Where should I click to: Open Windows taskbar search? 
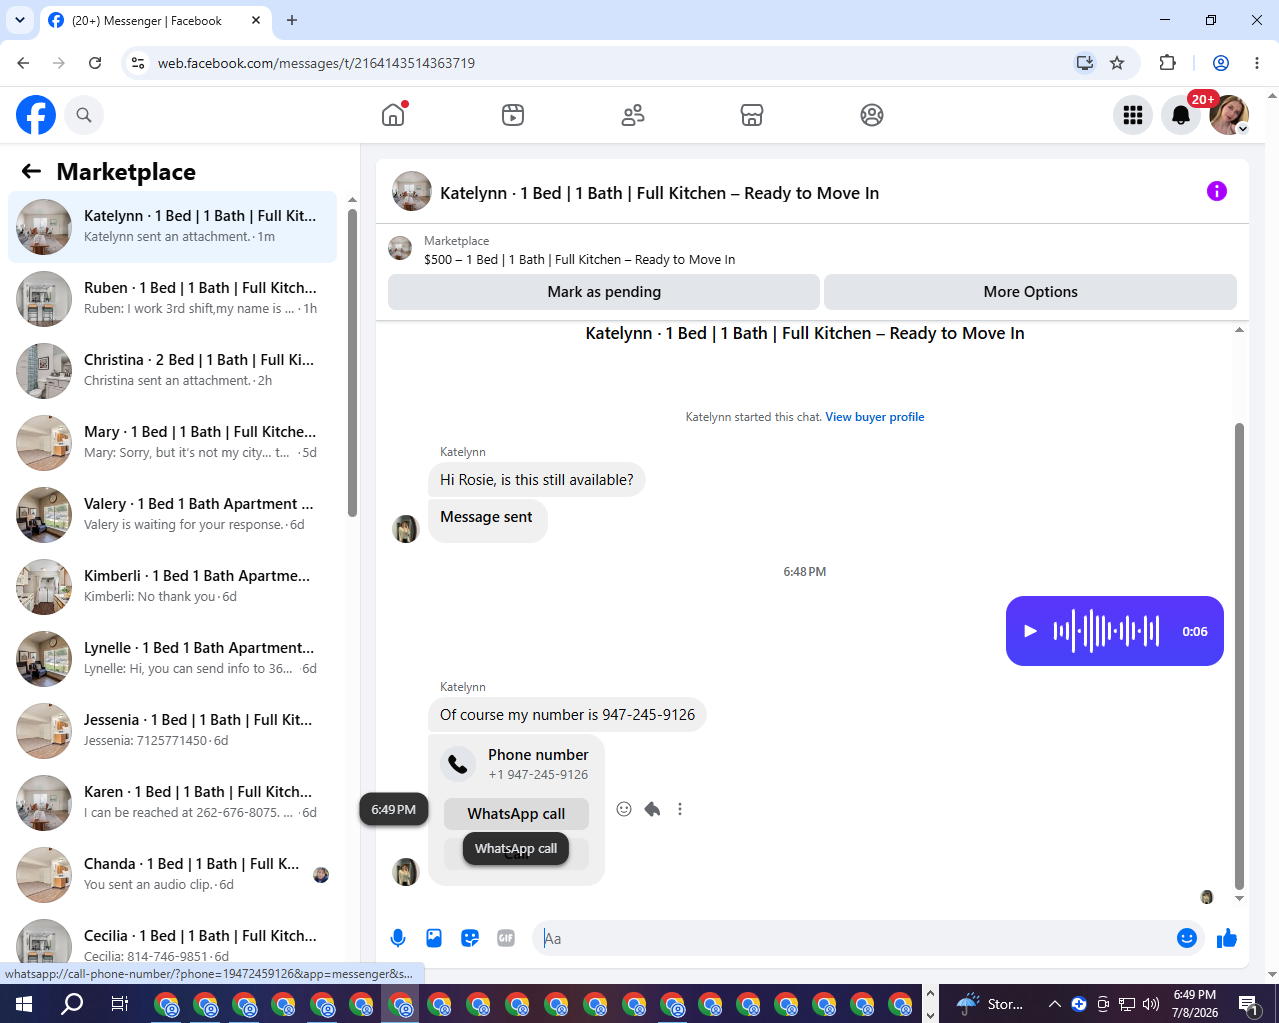tap(72, 1004)
